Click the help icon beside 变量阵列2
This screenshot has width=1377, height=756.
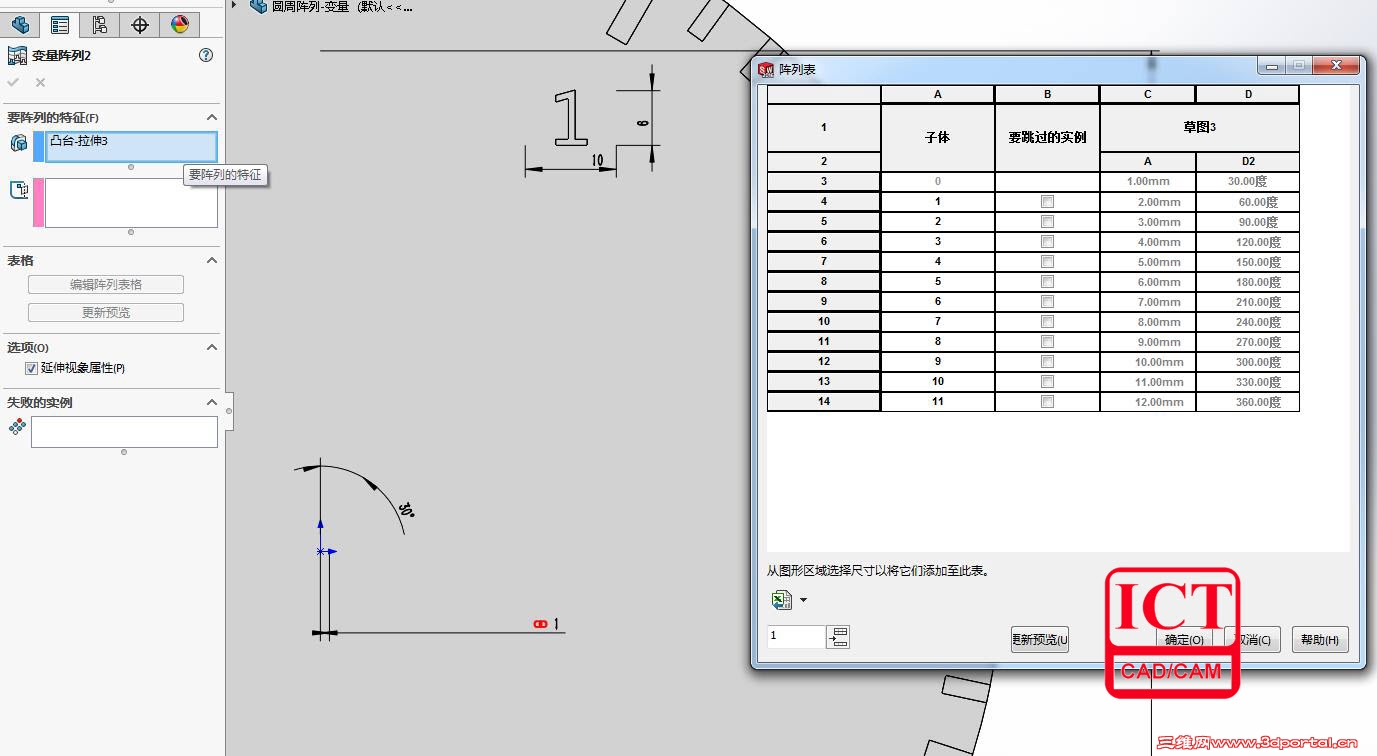pyautogui.click(x=206, y=56)
